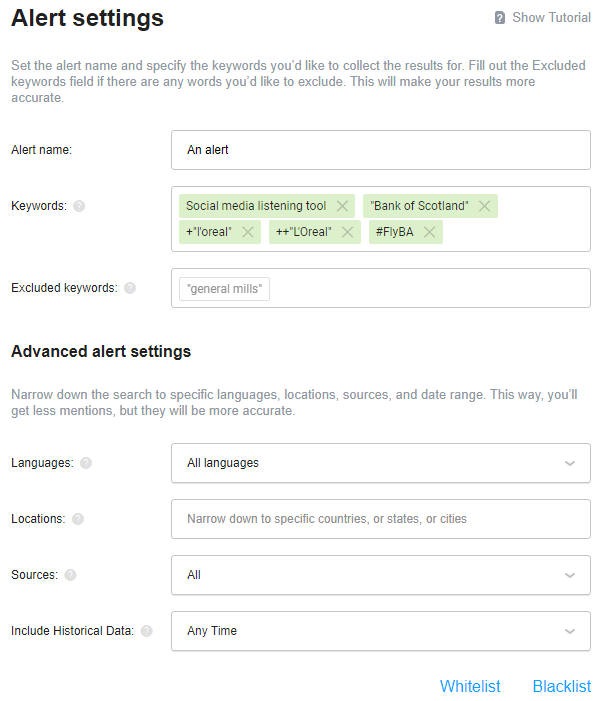Expand the All languages dropdown
This screenshot has height=701, width=598.
[x=381, y=463]
